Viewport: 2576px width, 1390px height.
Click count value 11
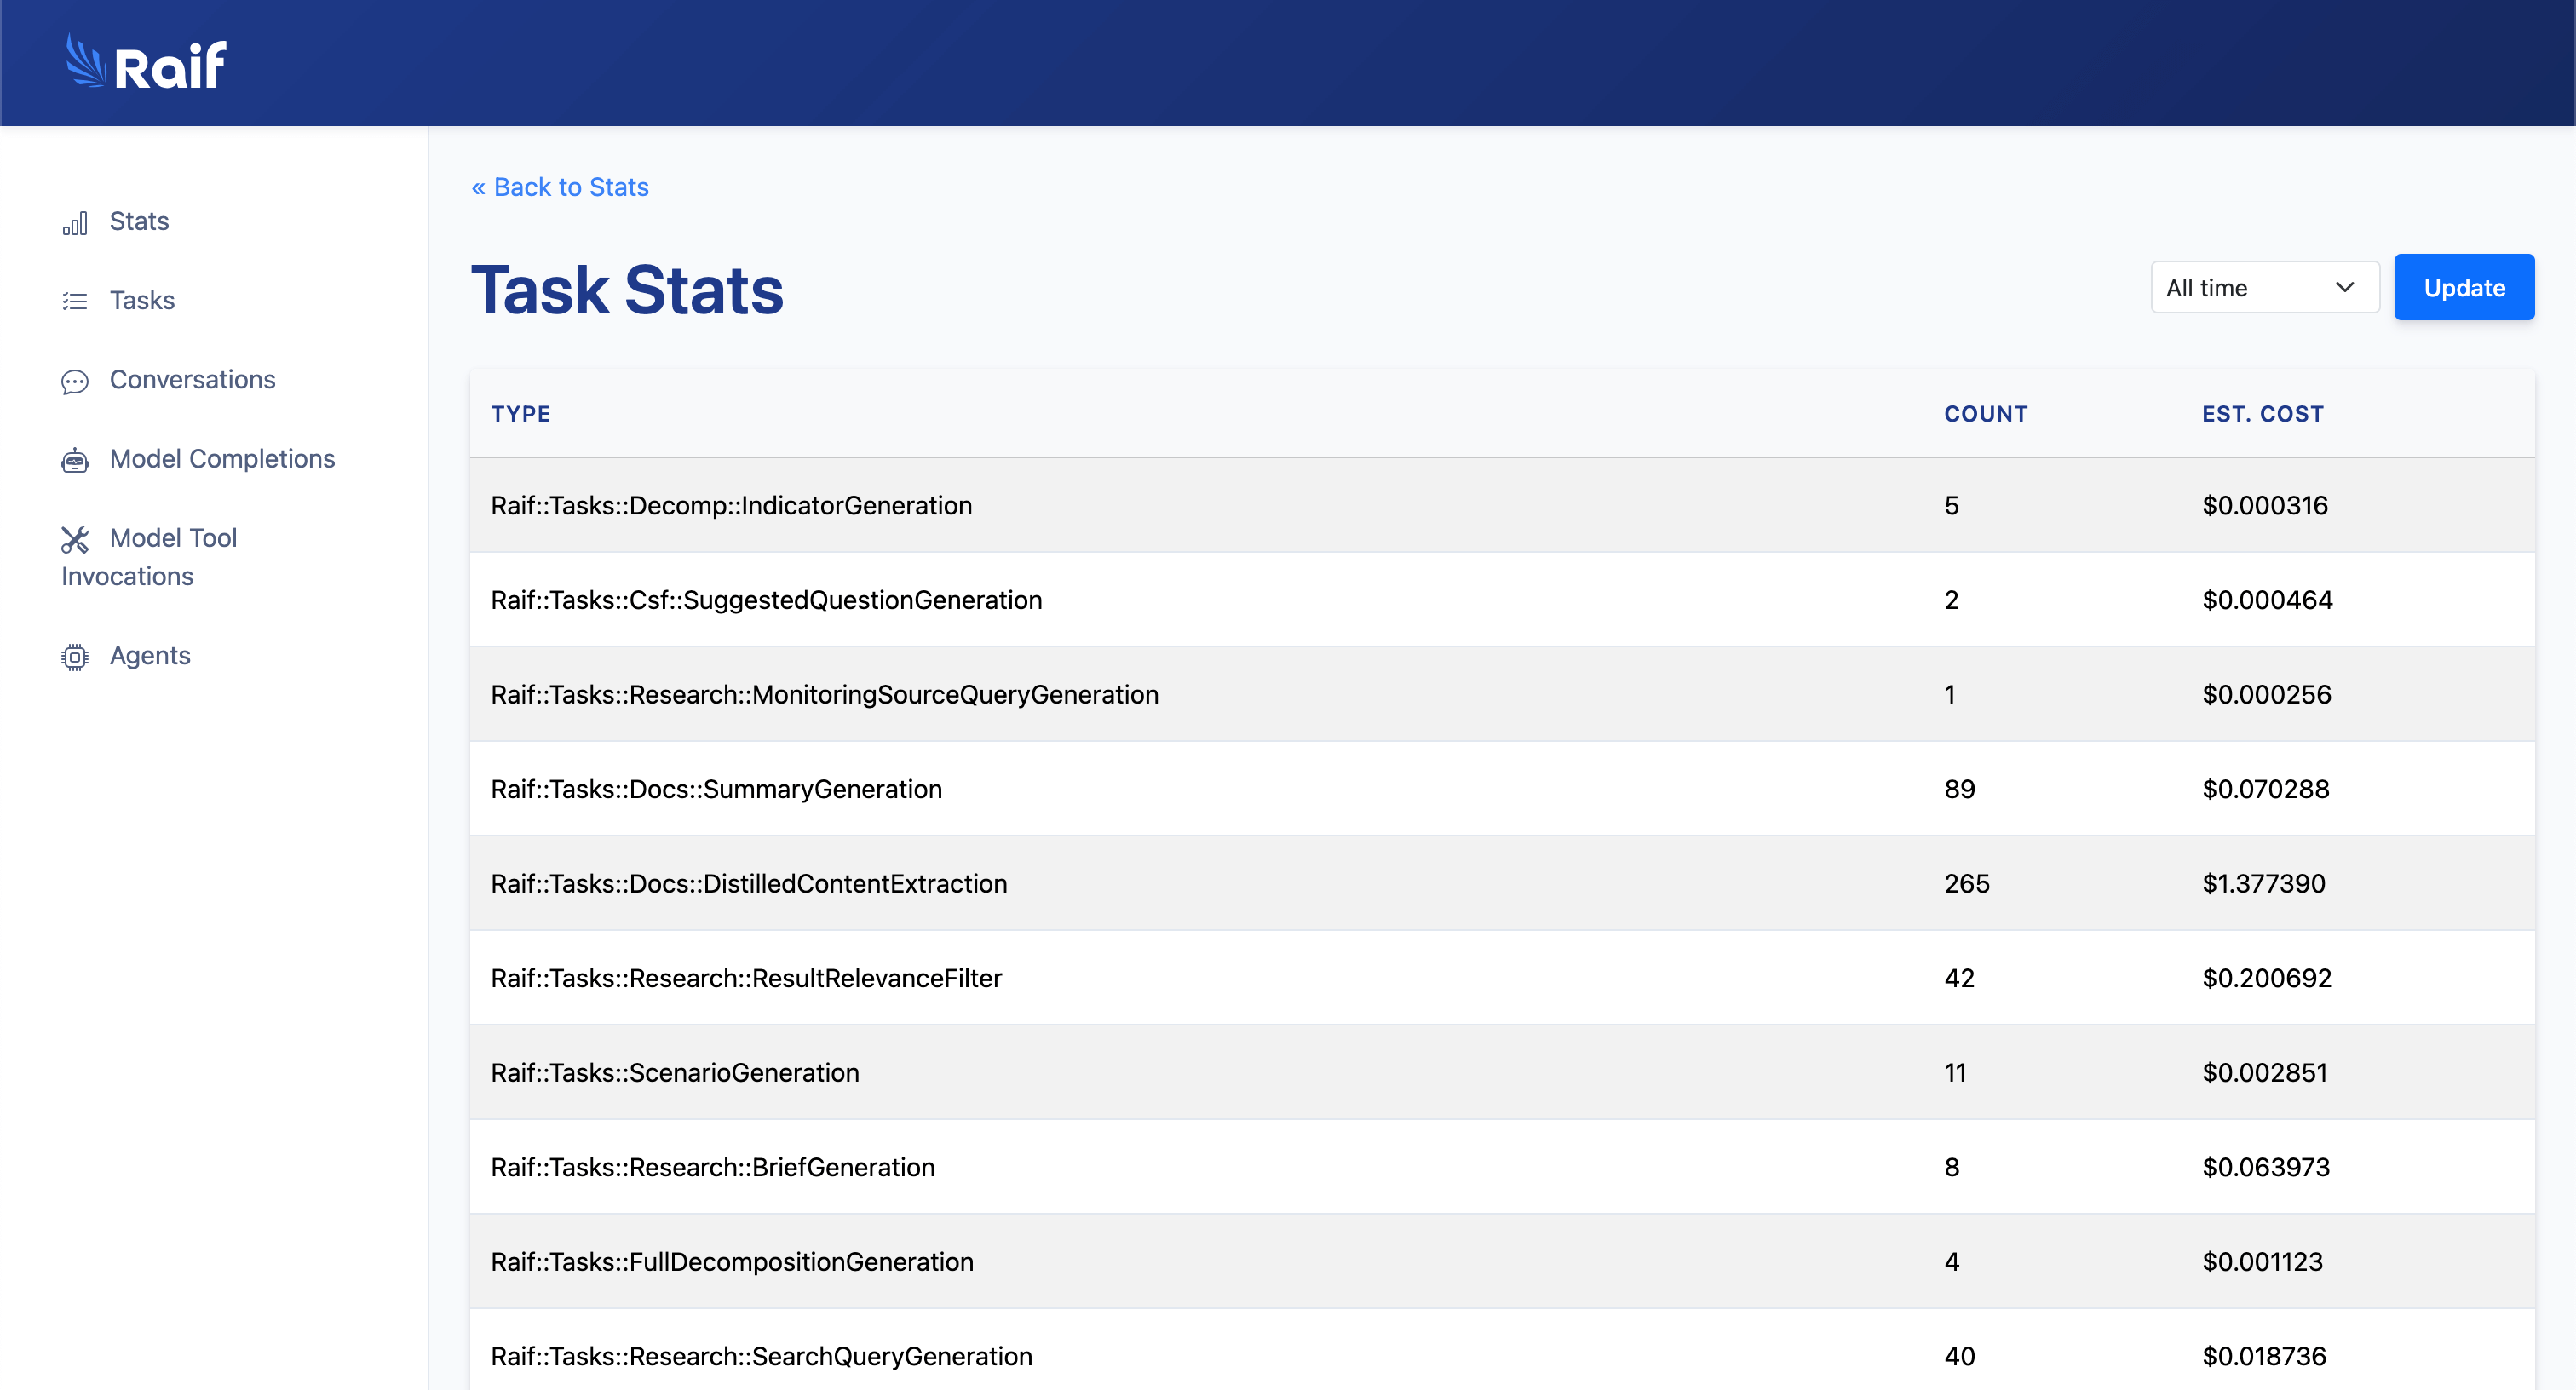[x=1955, y=1072]
